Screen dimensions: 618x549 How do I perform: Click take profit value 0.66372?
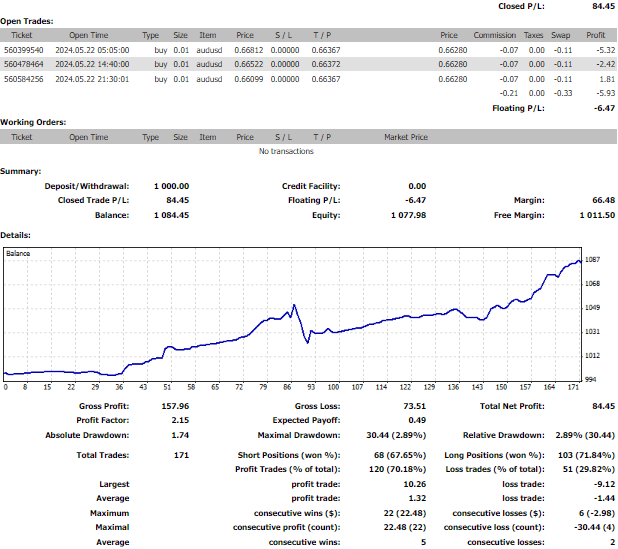click(x=326, y=64)
